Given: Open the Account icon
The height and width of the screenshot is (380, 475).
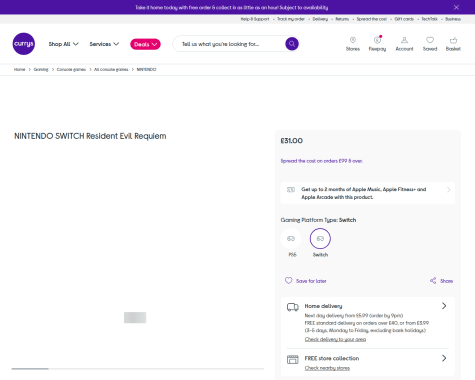Looking at the screenshot, I should pyautogui.click(x=404, y=40).
